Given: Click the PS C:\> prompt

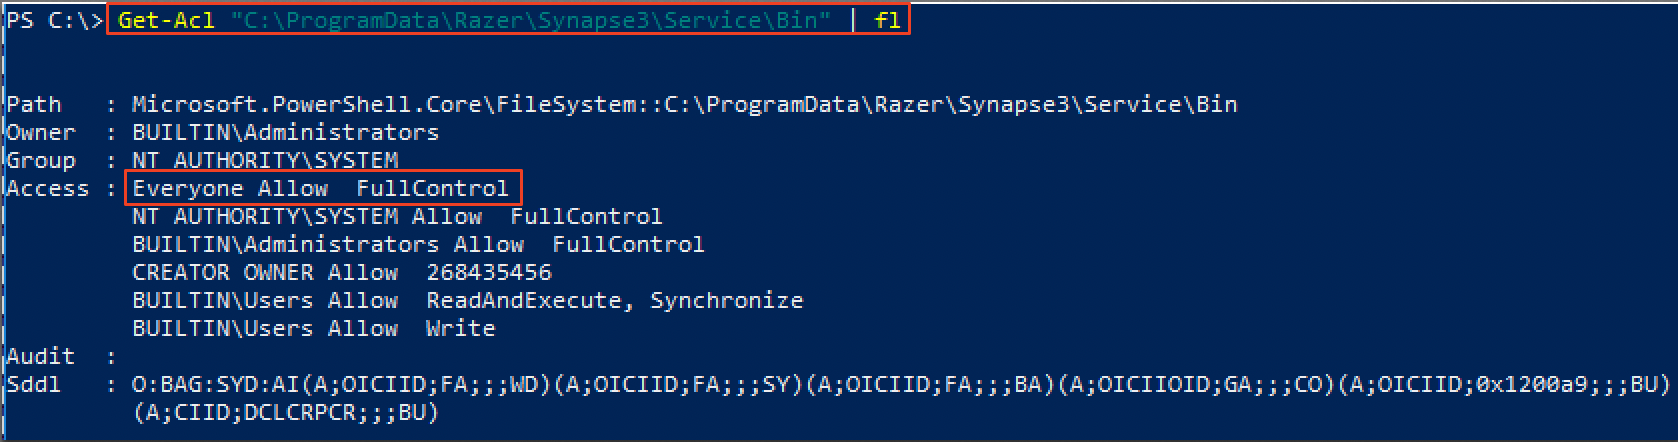Looking at the screenshot, I should [54, 21].
